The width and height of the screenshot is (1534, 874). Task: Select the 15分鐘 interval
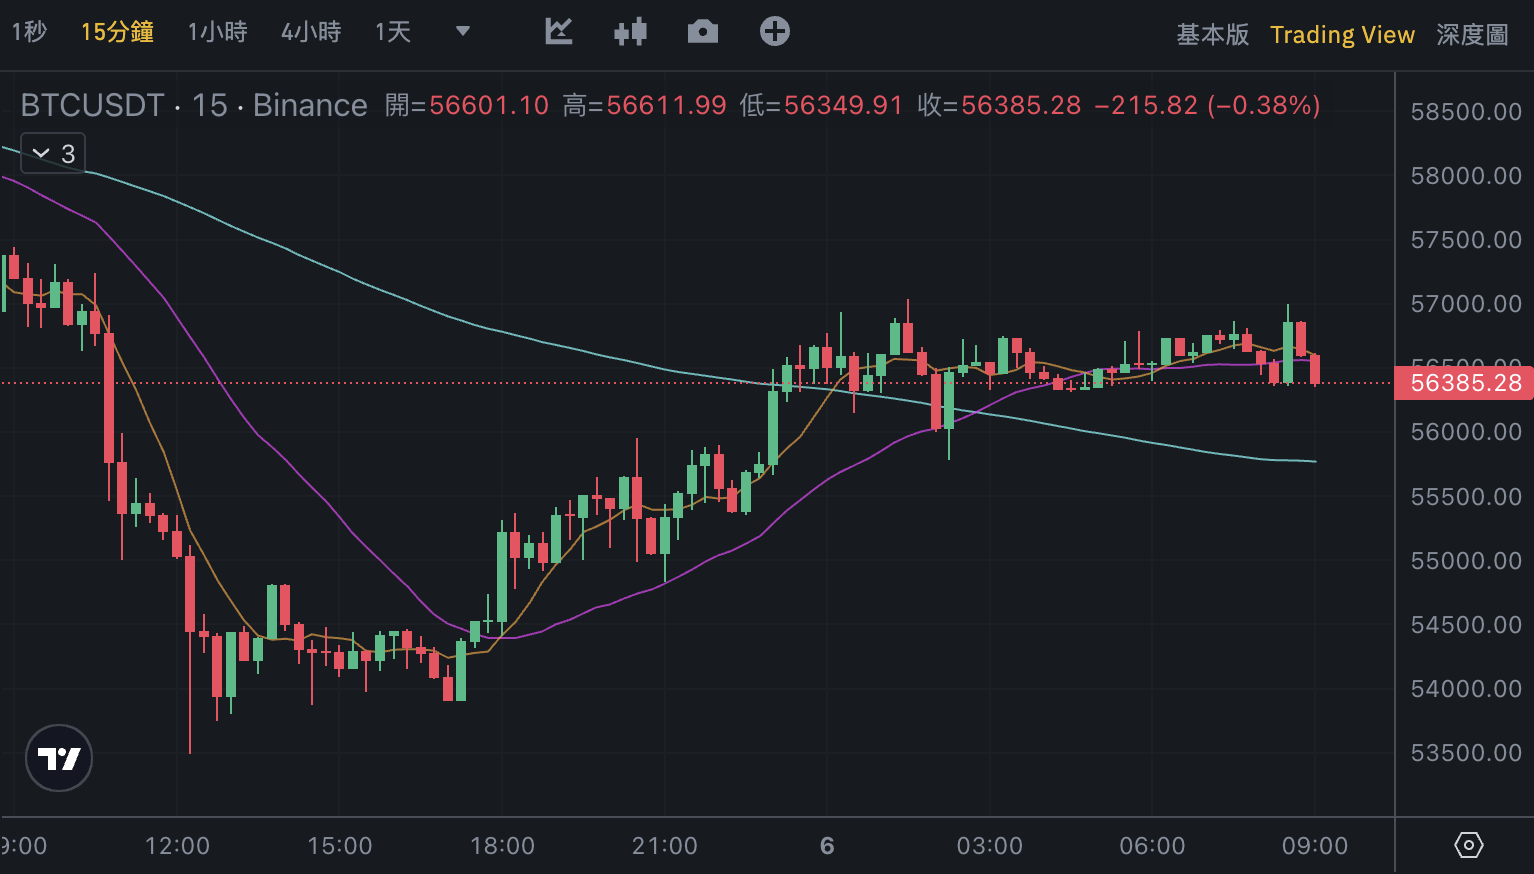(x=117, y=32)
